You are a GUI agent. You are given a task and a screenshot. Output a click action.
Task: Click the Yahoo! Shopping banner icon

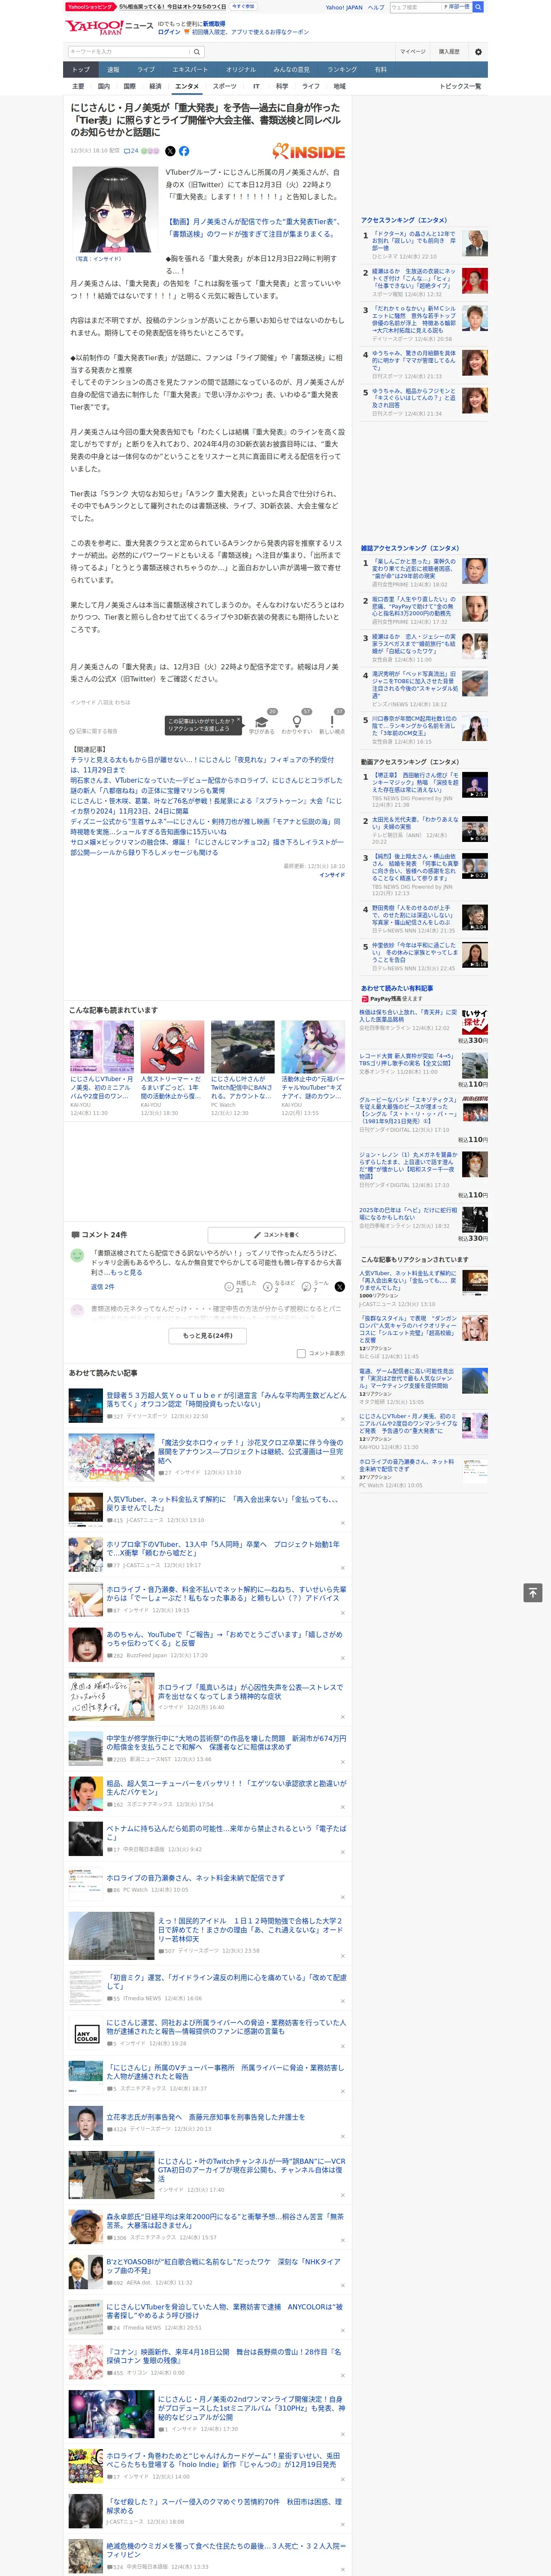(x=90, y=6)
